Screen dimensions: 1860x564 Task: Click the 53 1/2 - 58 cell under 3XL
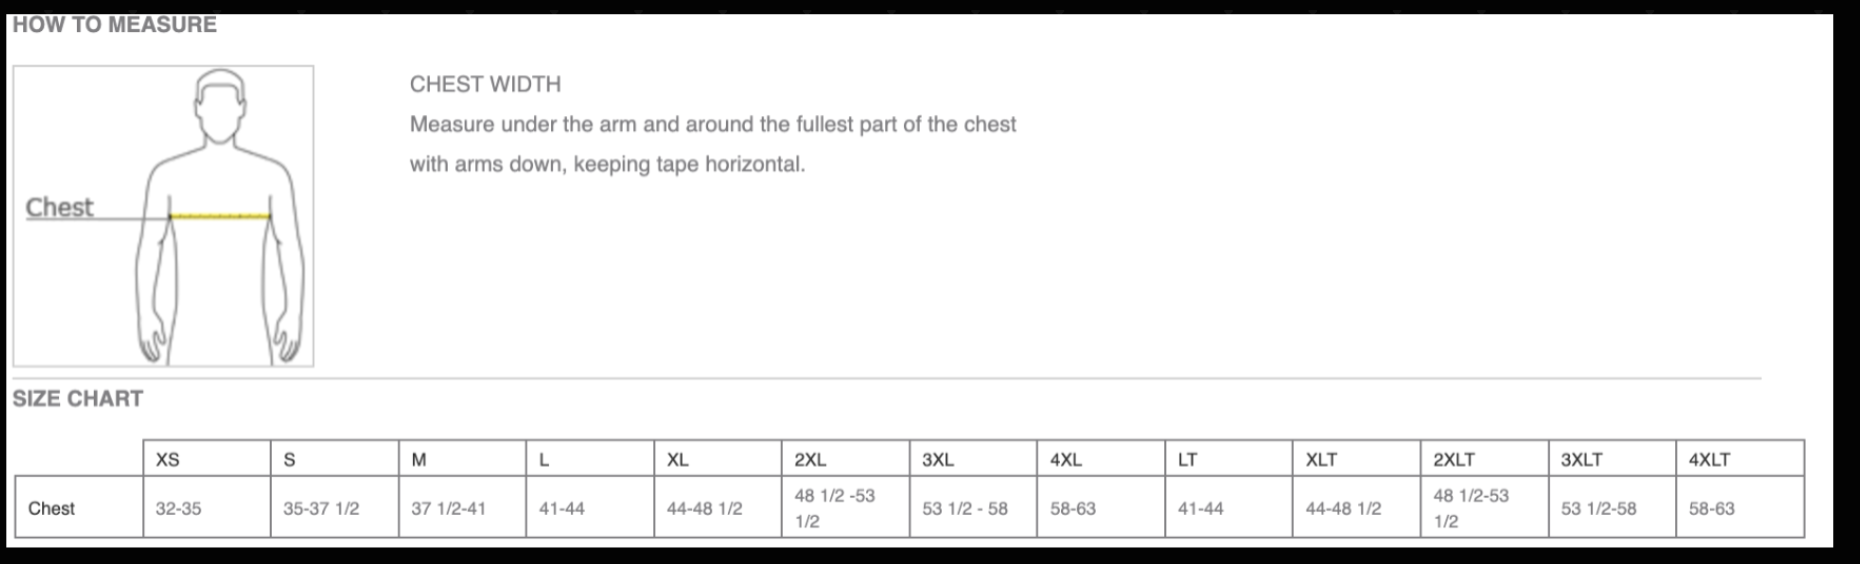pyautogui.click(x=965, y=509)
